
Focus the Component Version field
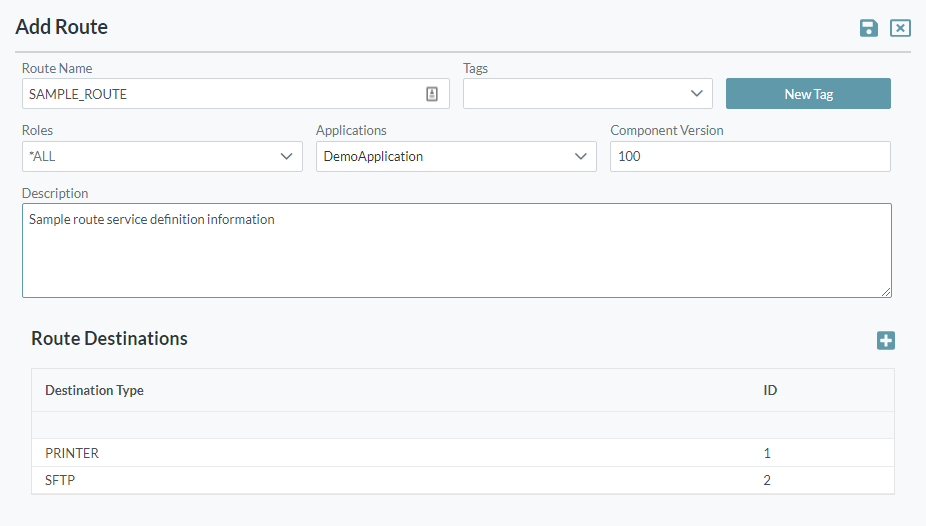(749, 156)
